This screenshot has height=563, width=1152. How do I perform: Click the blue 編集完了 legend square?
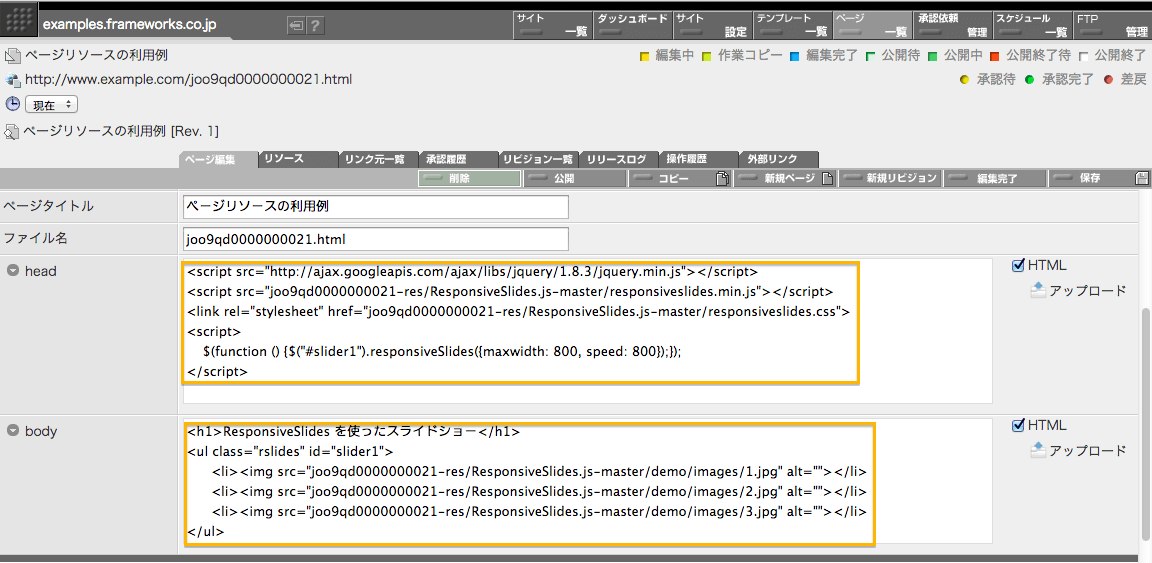coord(796,56)
